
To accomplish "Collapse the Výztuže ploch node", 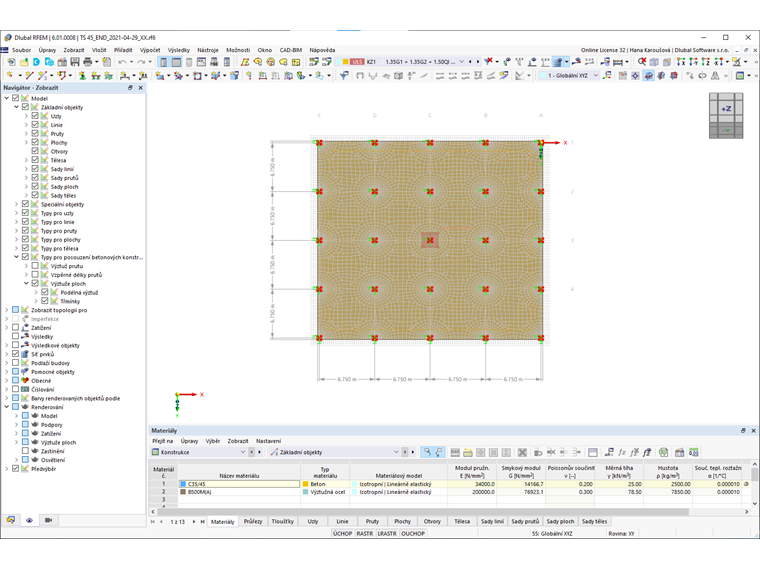I will click(26, 283).
